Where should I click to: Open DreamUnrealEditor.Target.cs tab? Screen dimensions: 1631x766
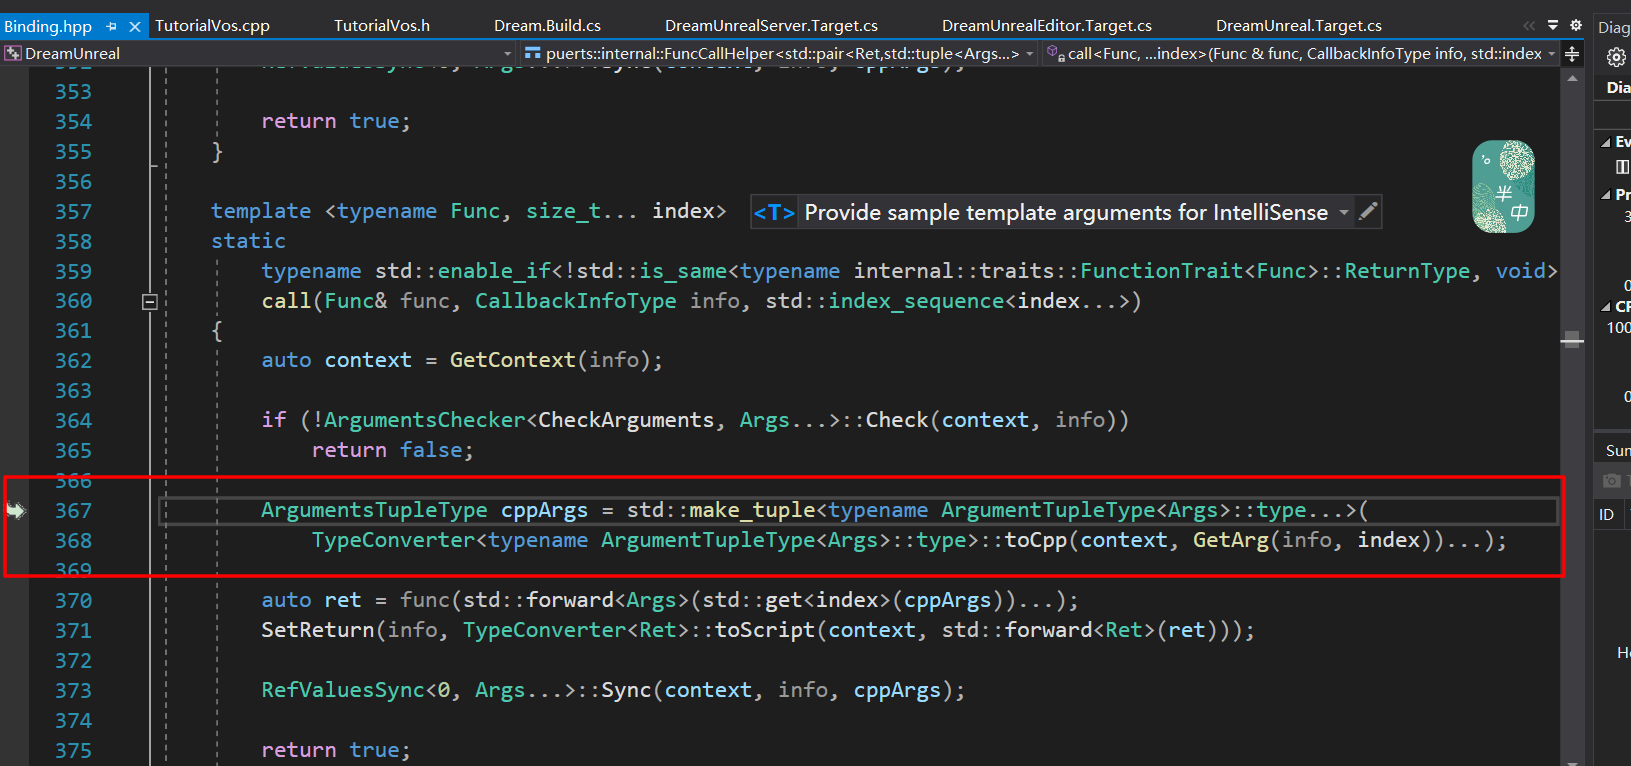point(1046,26)
